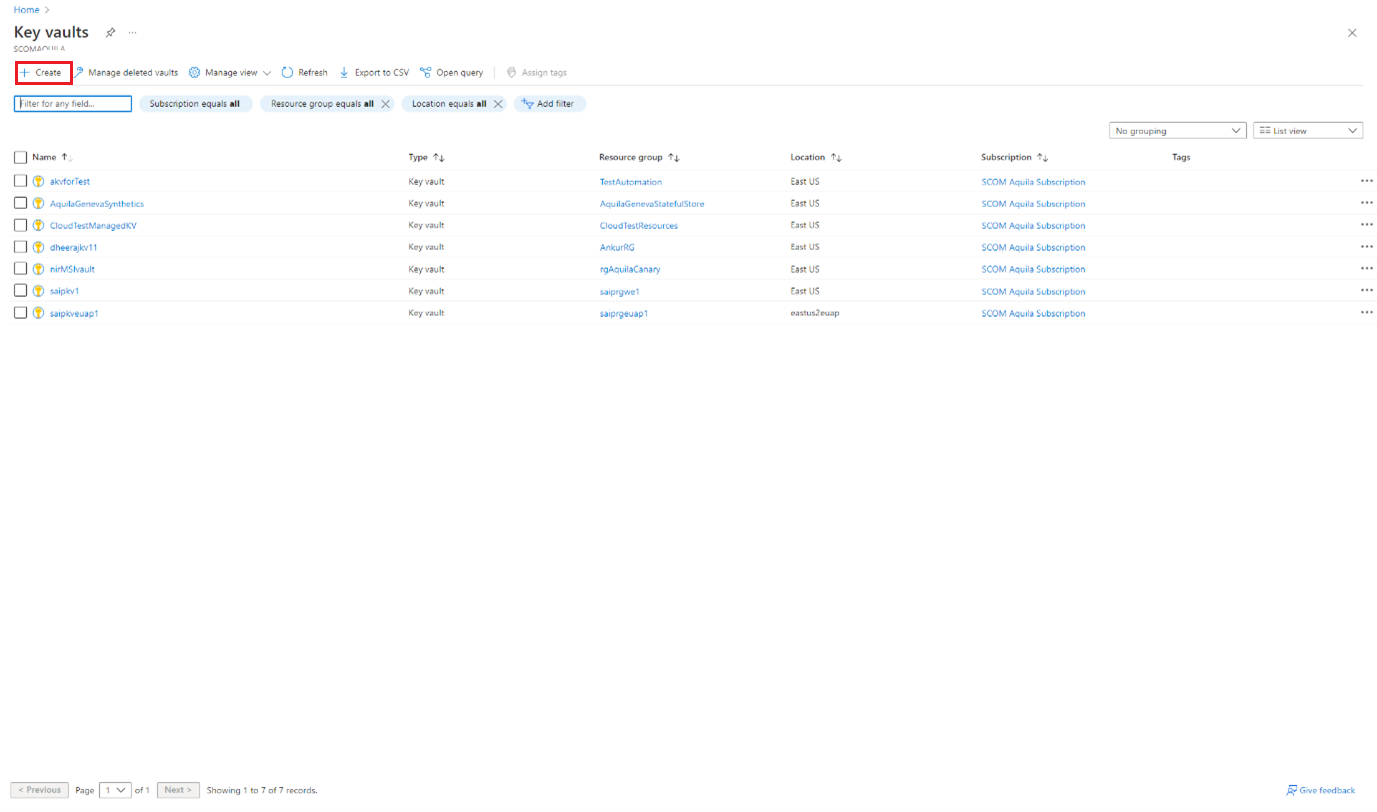This screenshot has height=812, width=1377.
Task: Open the AnkurRG resource group
Action: pos(617,248)
